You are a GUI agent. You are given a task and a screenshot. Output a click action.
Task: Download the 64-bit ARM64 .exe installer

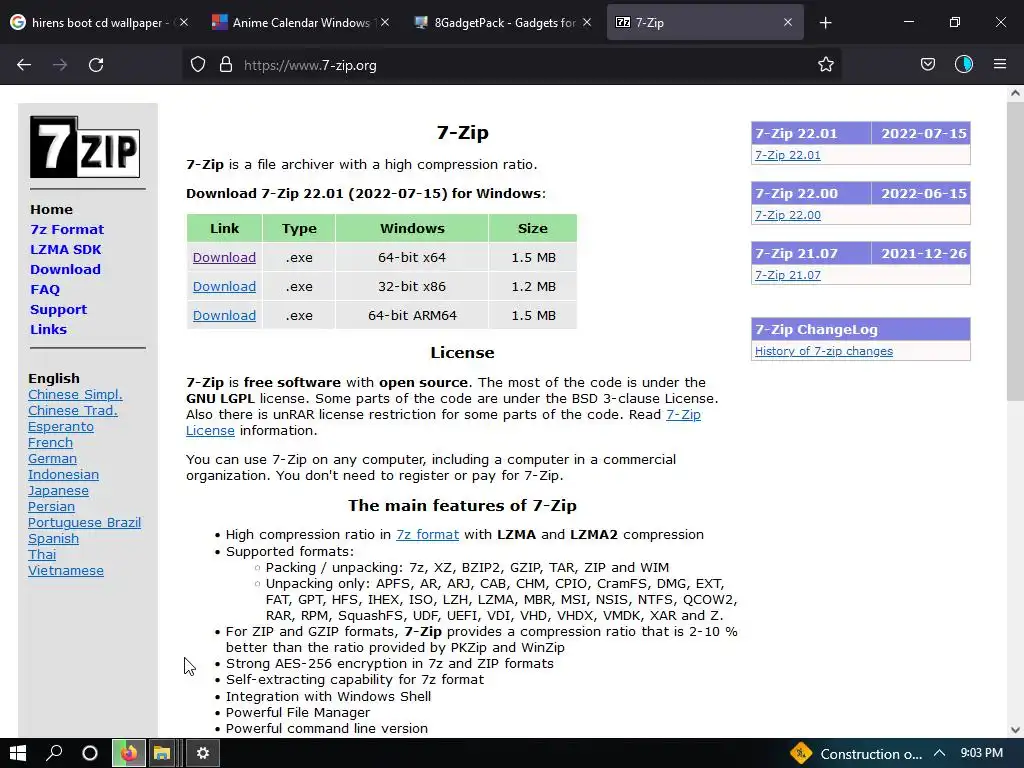[x=224, y=315]
